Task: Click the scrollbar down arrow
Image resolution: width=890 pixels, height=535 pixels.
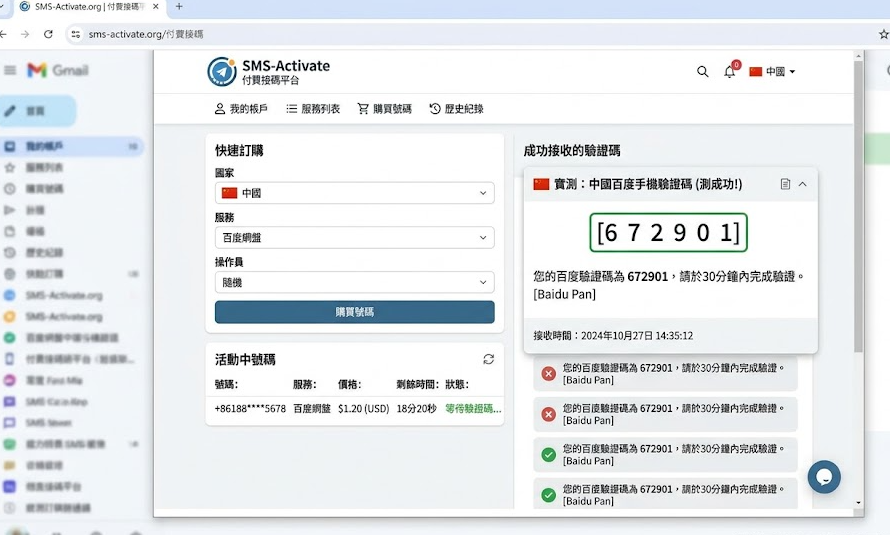Action: [x=858, y=503]
